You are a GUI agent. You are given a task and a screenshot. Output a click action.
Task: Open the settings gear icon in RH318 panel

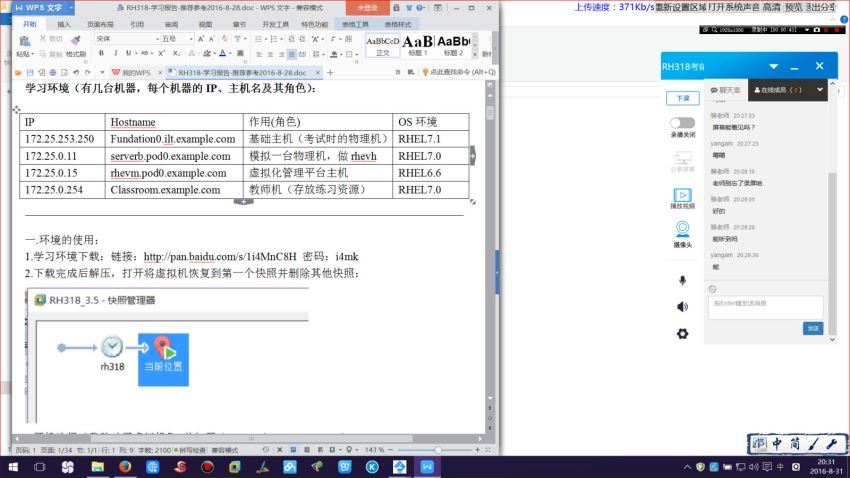point(682,333)
